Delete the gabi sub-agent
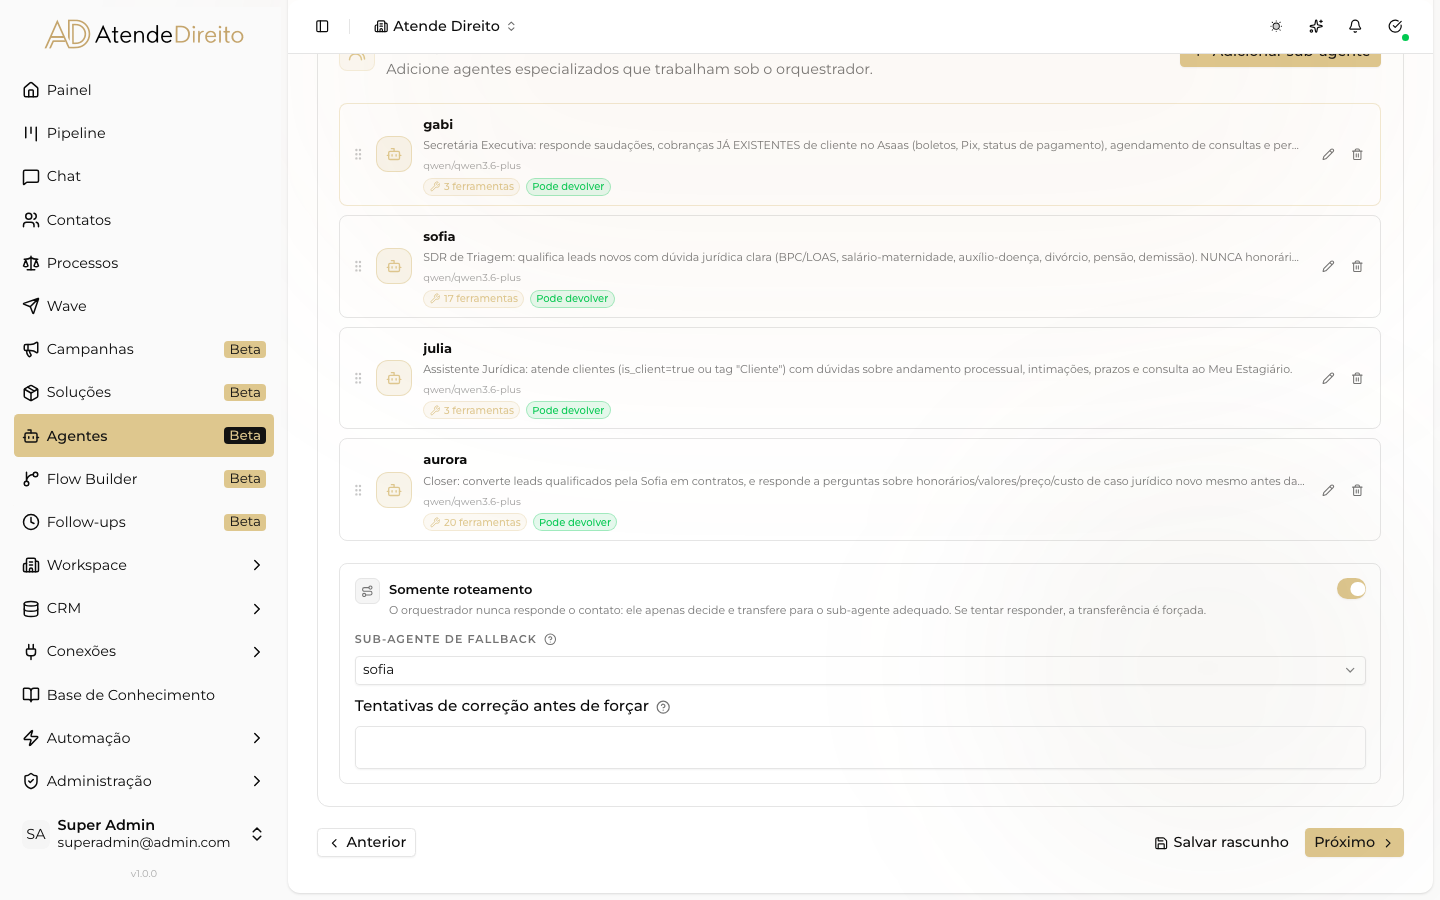The width and height of the screenshot is (1440, 900). point(1357,155)
